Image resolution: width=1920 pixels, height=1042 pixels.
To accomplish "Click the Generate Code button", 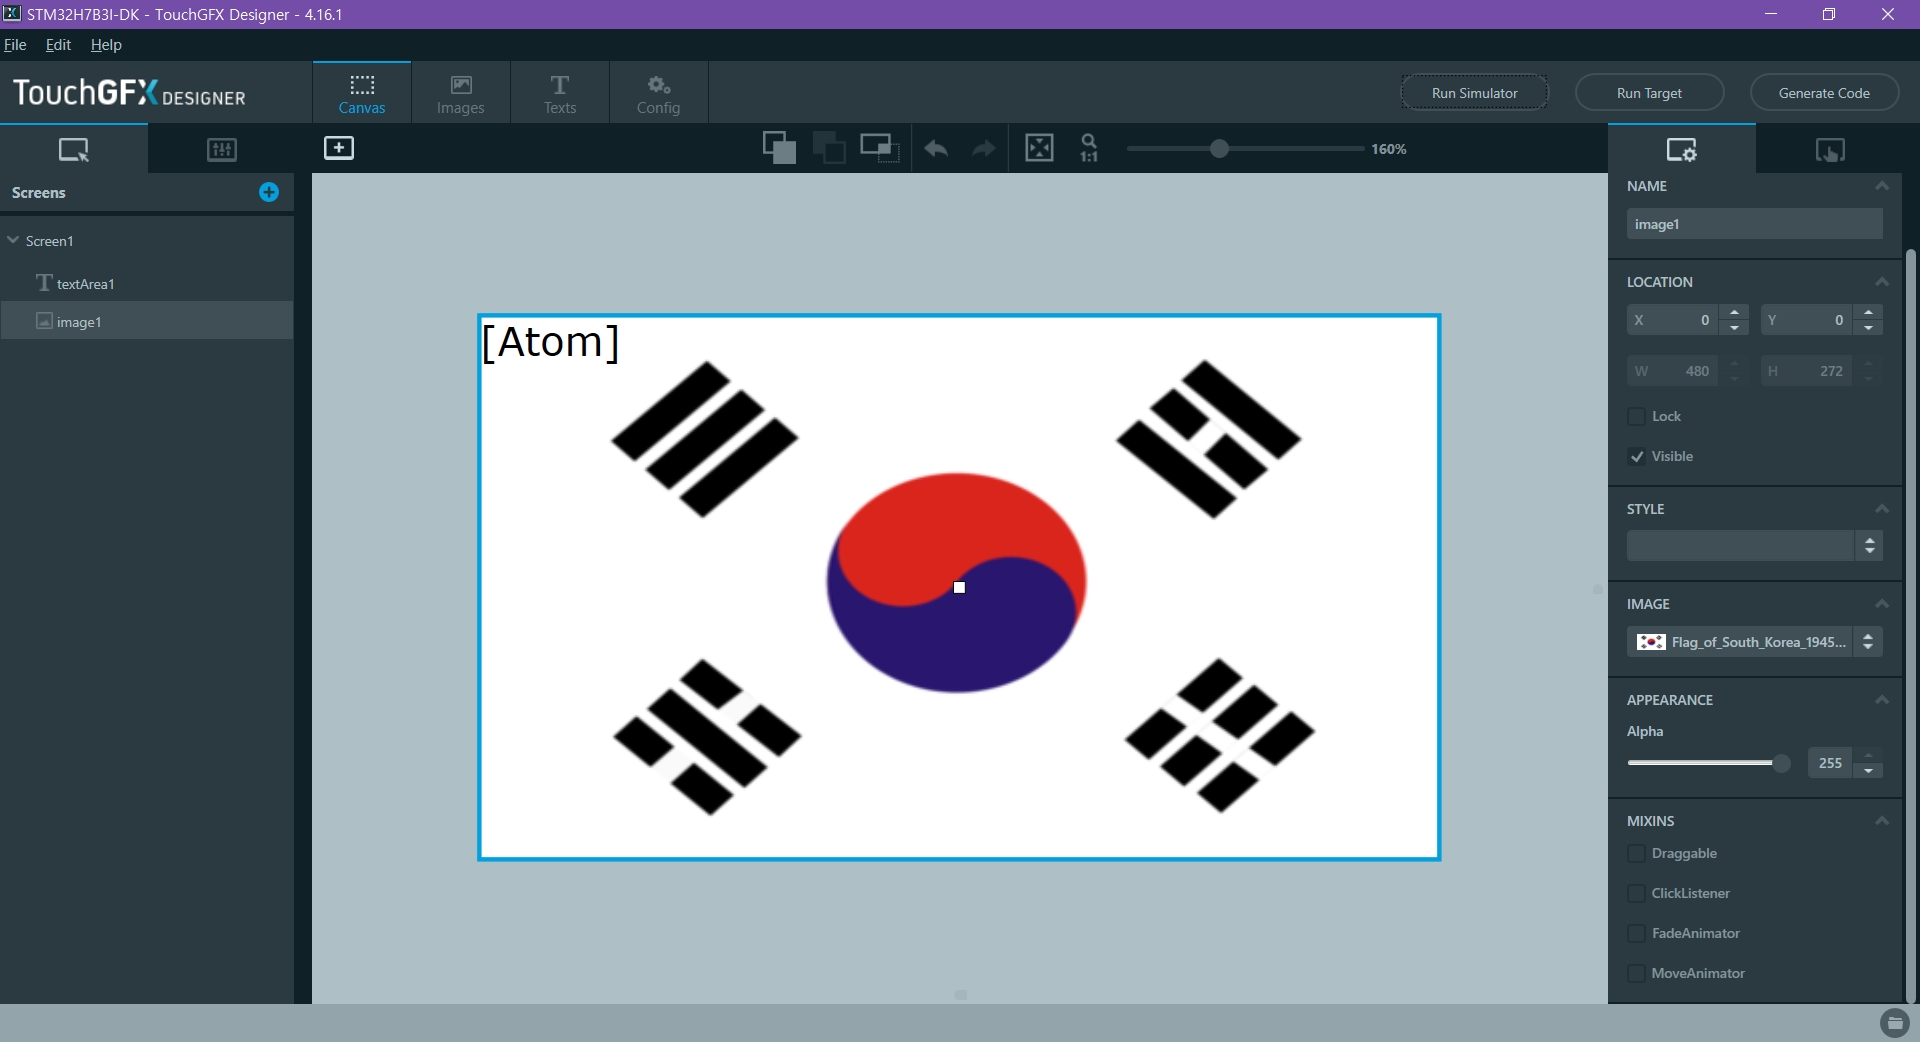I will point(1824,93).
